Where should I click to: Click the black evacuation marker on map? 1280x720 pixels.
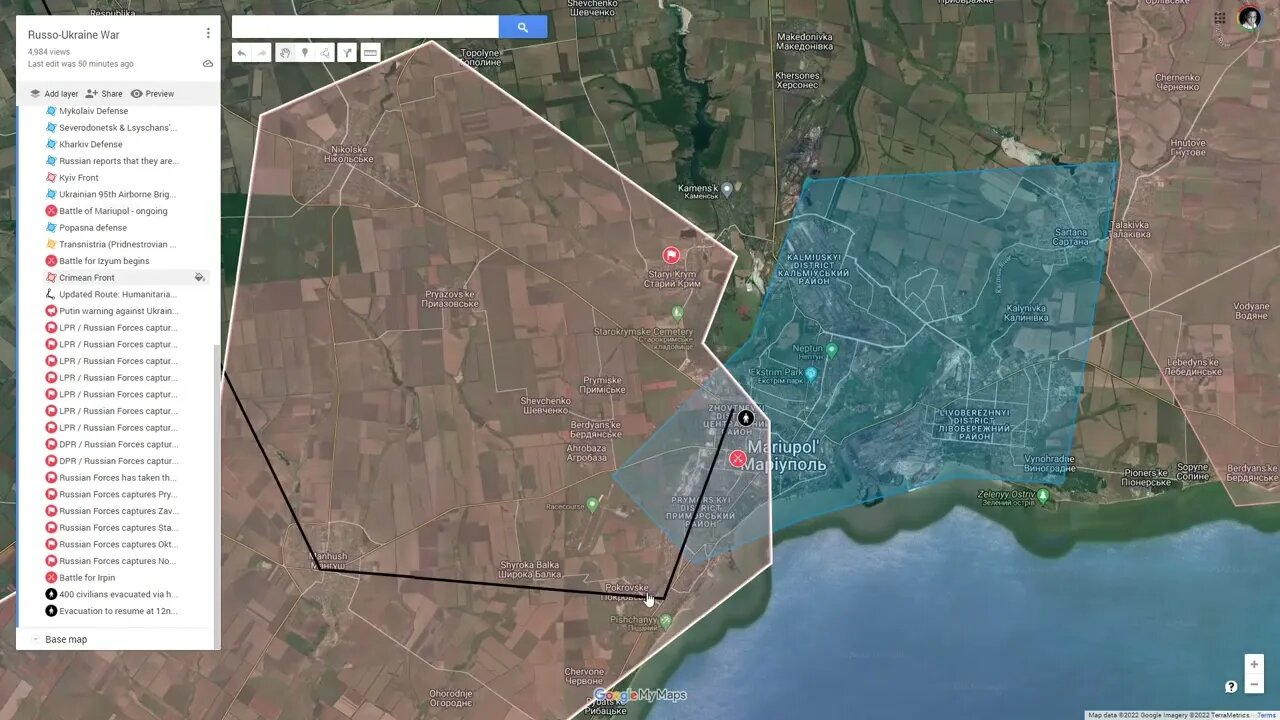(746, 418)
